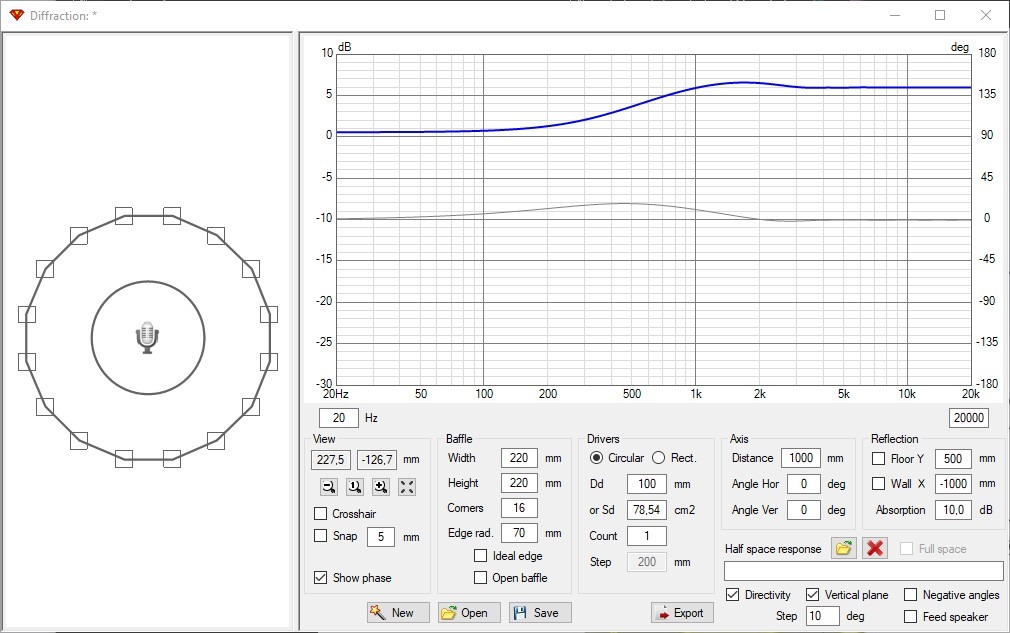Uncheck Show phase
Viewport: 1010px width, 633px height.
(x=320, y=578)
